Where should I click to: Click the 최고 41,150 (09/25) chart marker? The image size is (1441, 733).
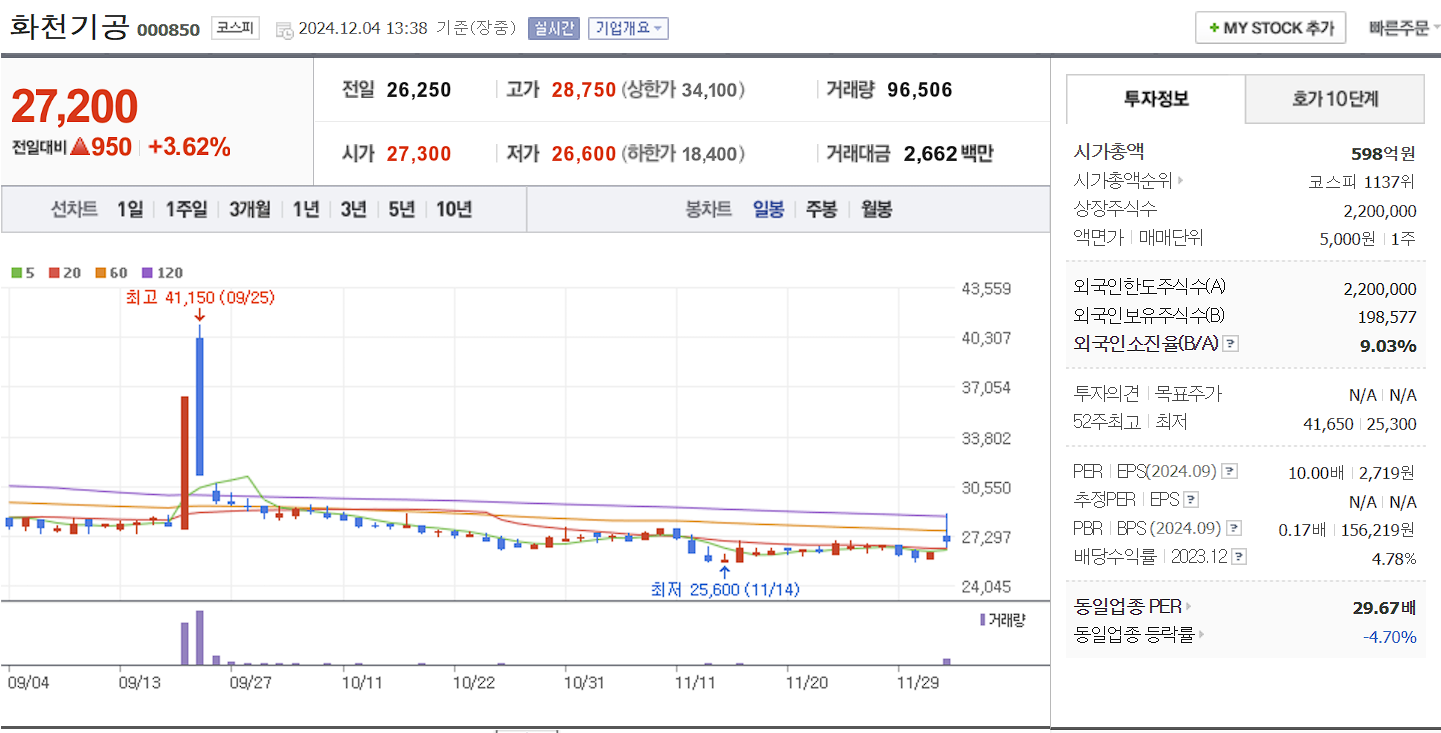200,297
